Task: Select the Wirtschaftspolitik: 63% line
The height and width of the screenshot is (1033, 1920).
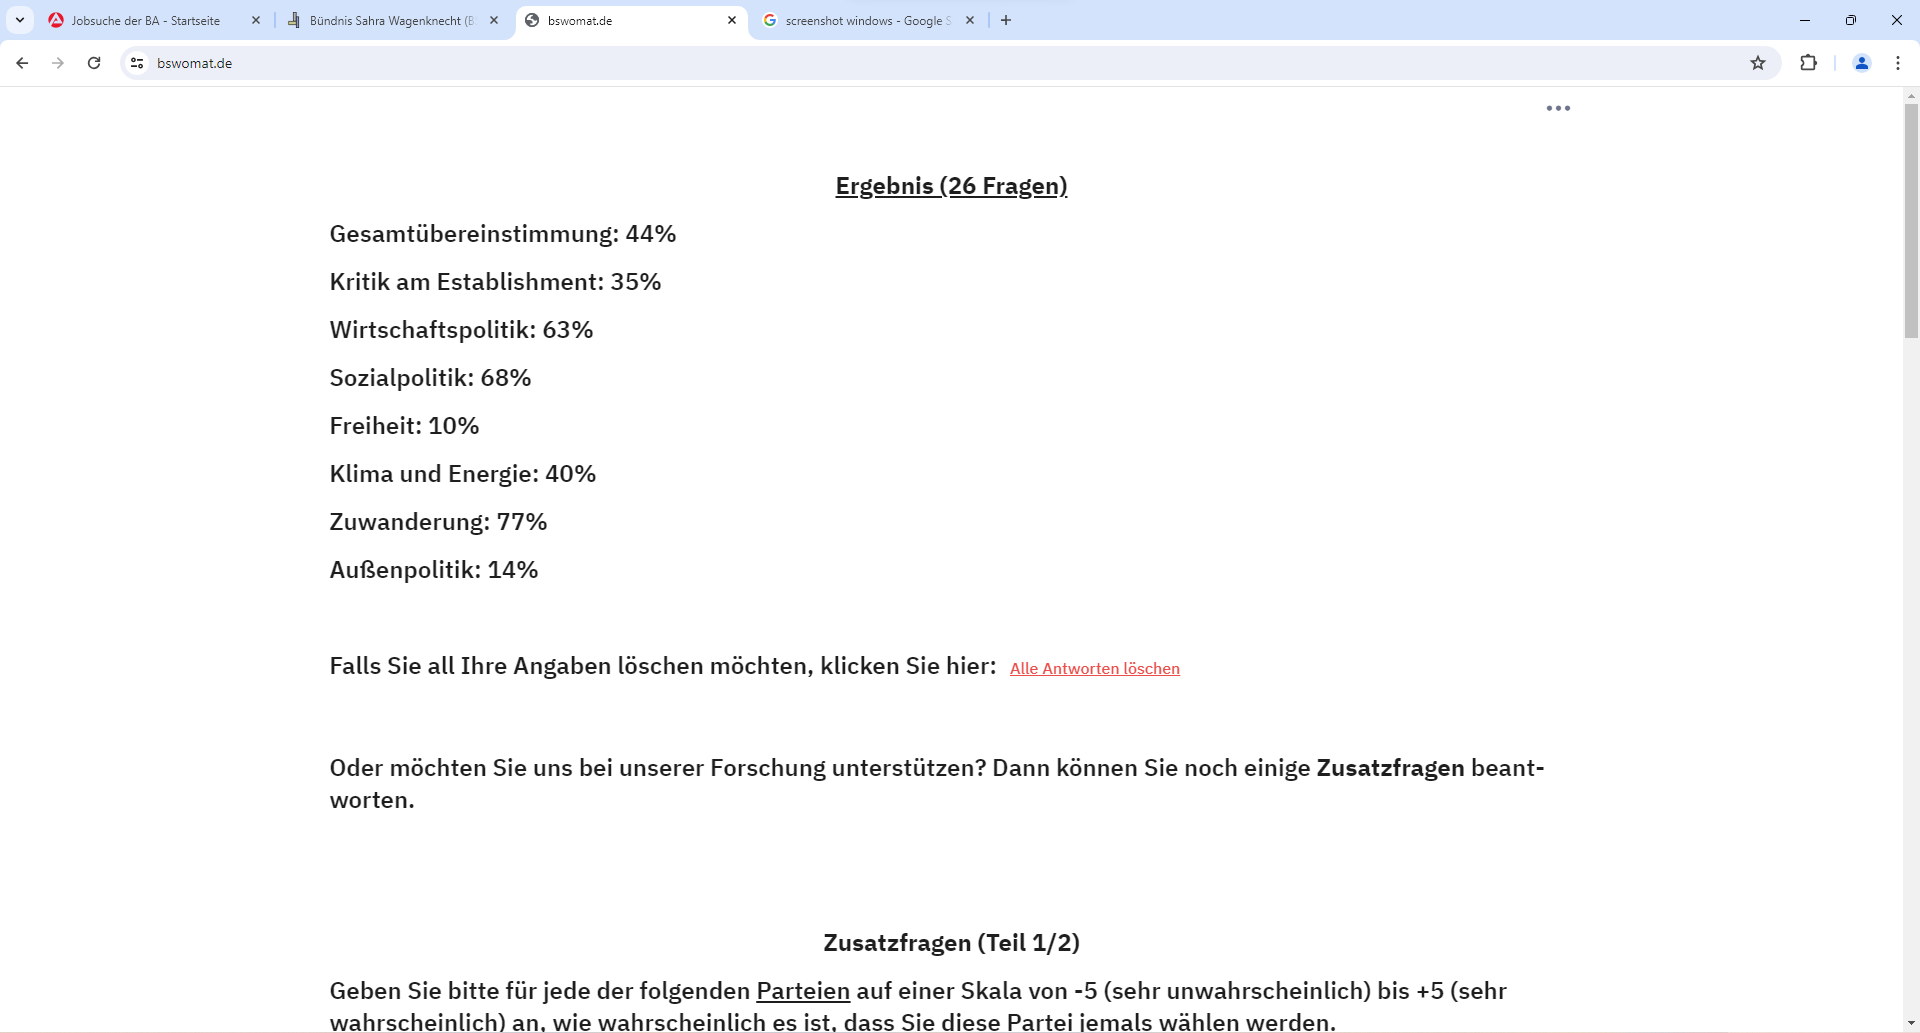Action: click(x=462, y=330)
